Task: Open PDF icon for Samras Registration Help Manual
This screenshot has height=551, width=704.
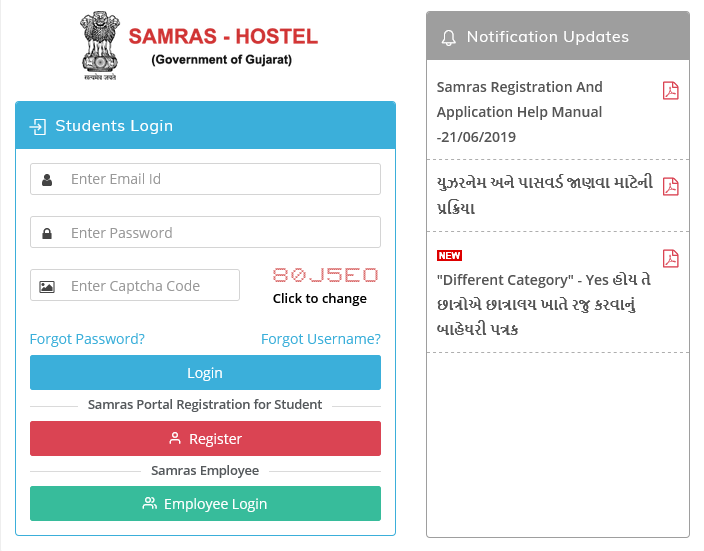Action: click(x=670, y=90)
